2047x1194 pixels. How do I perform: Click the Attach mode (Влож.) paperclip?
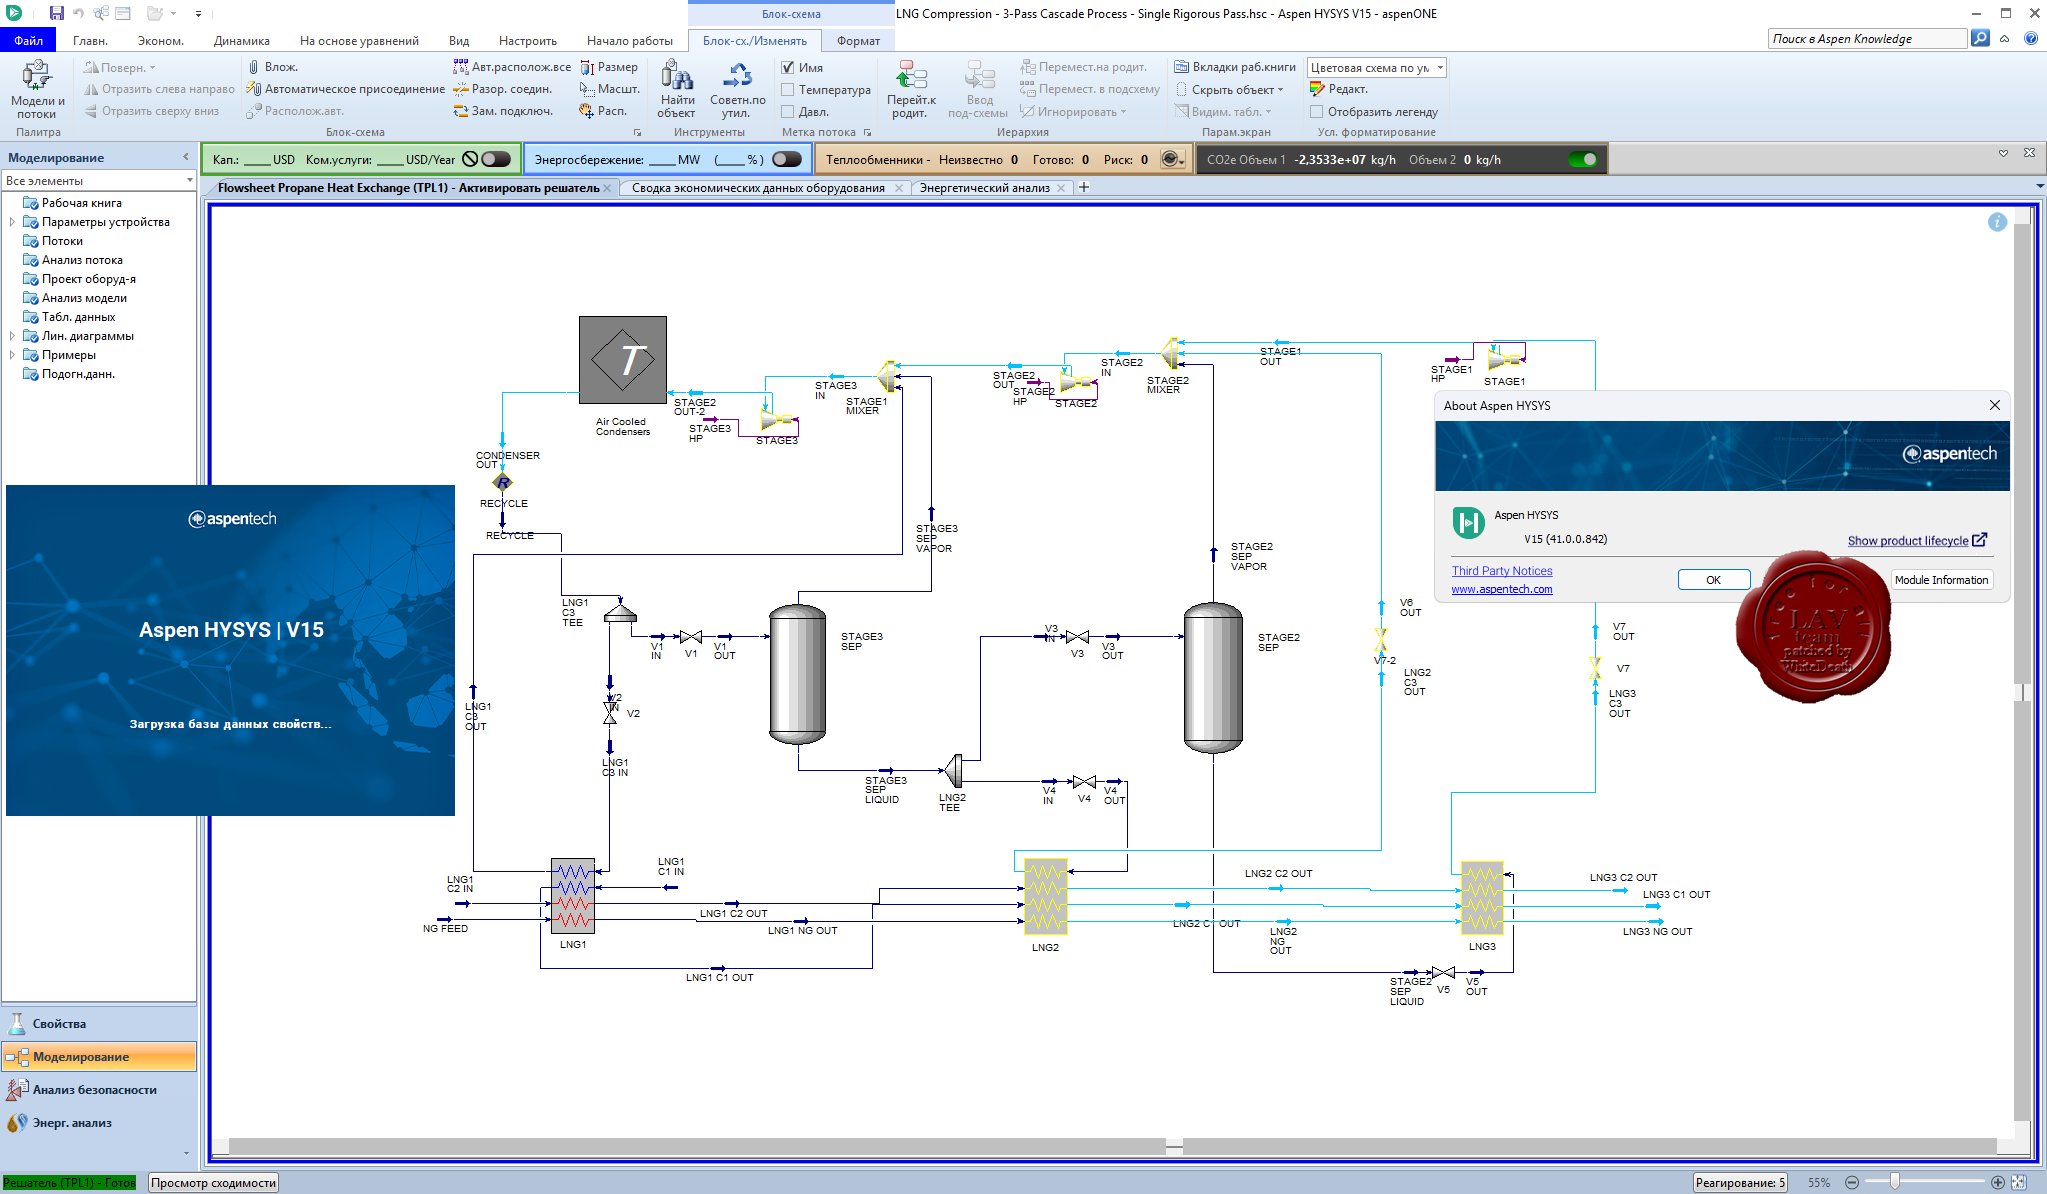273,67
